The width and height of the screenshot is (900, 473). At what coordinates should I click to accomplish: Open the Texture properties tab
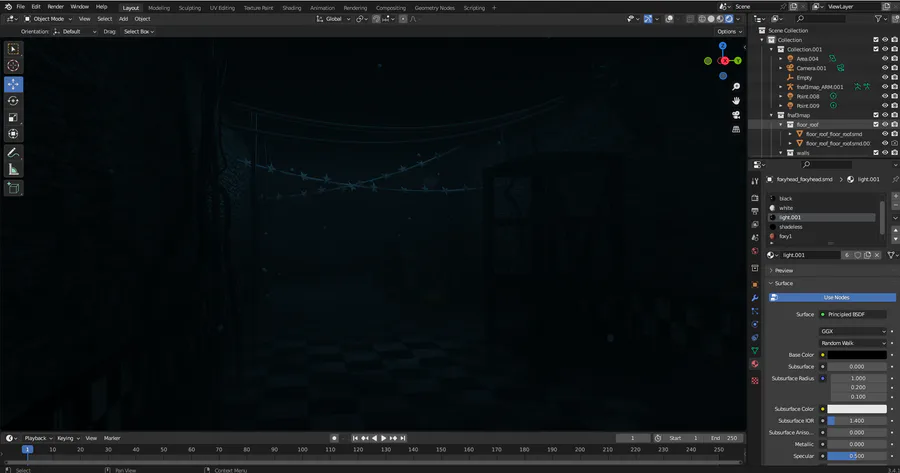755,381
